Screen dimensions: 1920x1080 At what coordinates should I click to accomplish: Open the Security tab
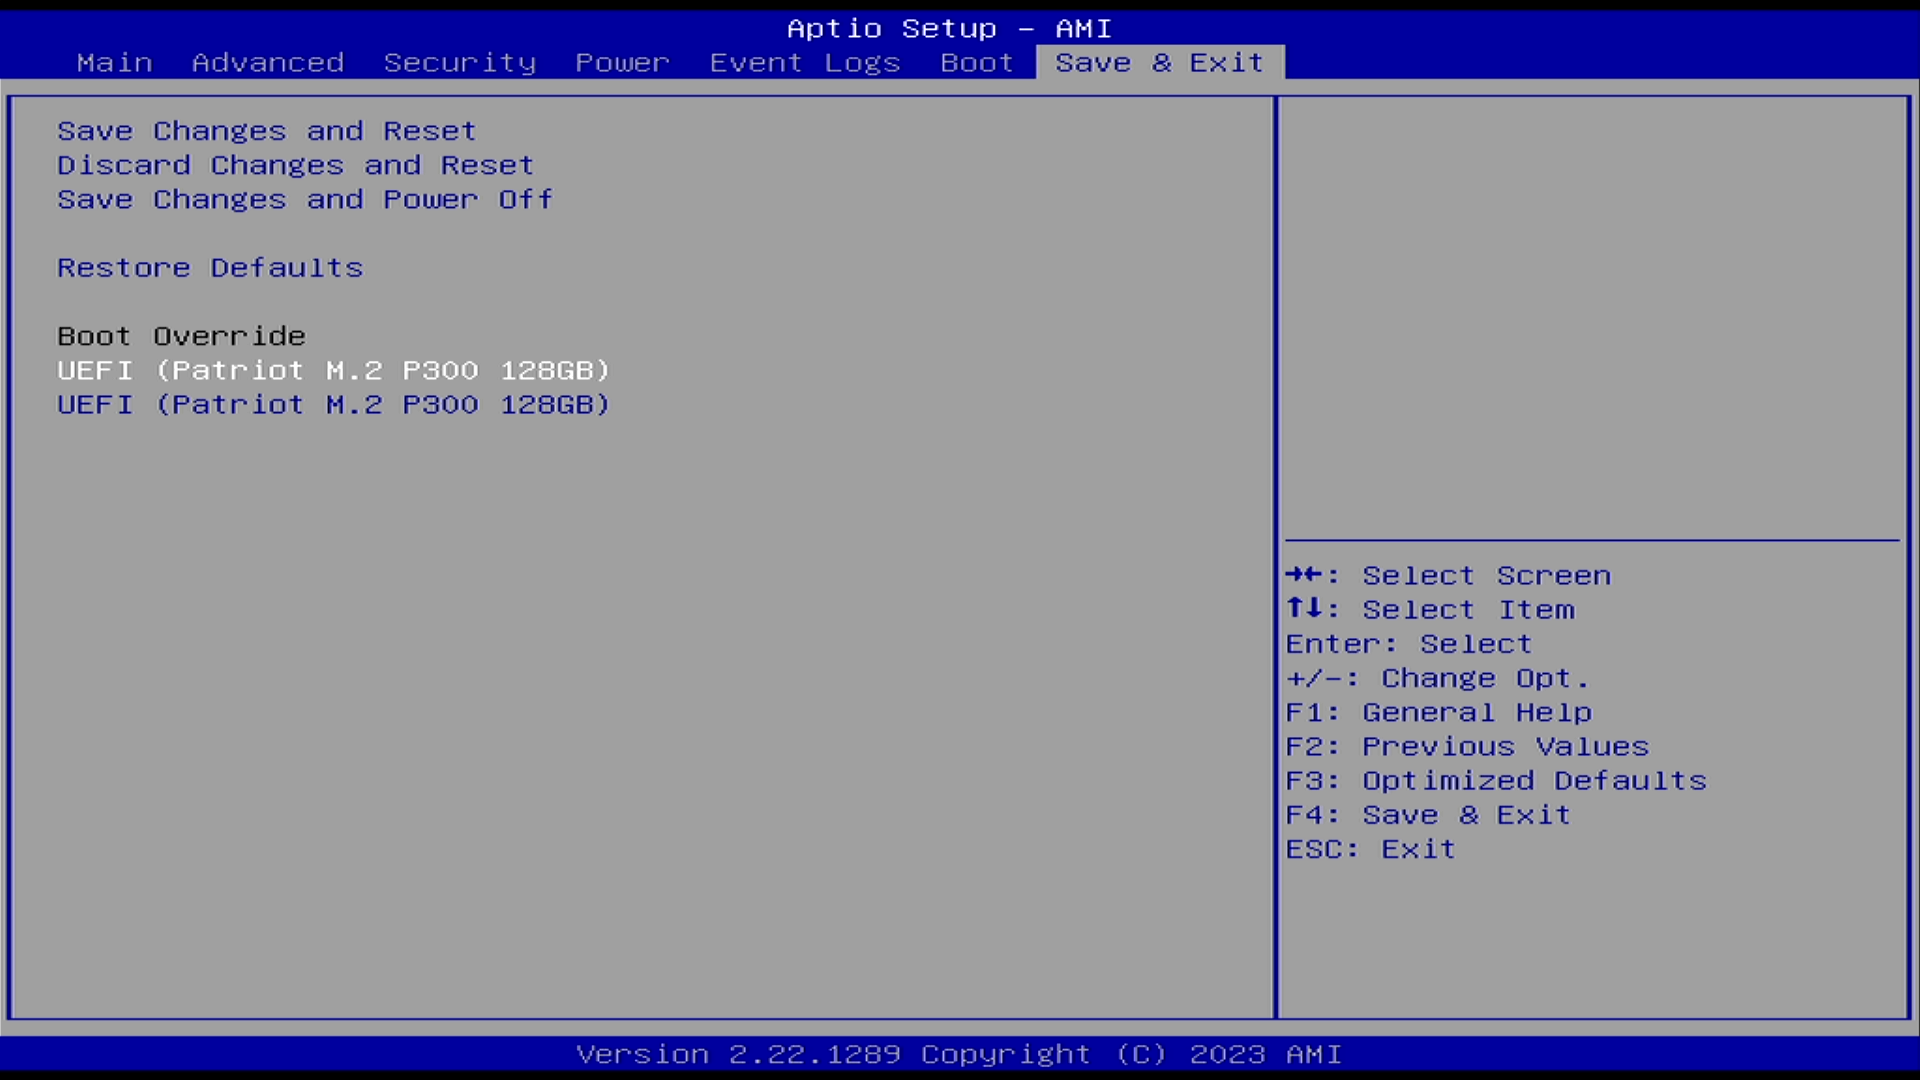click(x=459, y=62)
